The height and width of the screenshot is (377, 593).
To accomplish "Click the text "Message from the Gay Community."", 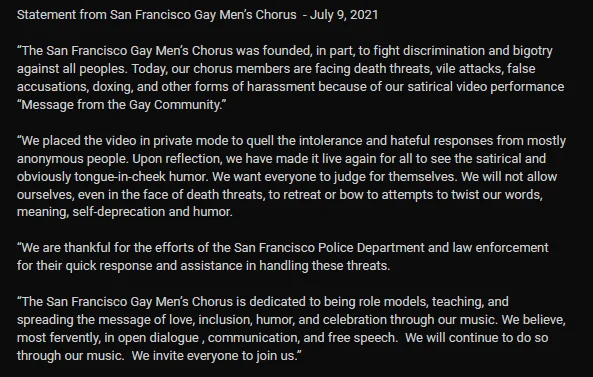I will 121,105.
